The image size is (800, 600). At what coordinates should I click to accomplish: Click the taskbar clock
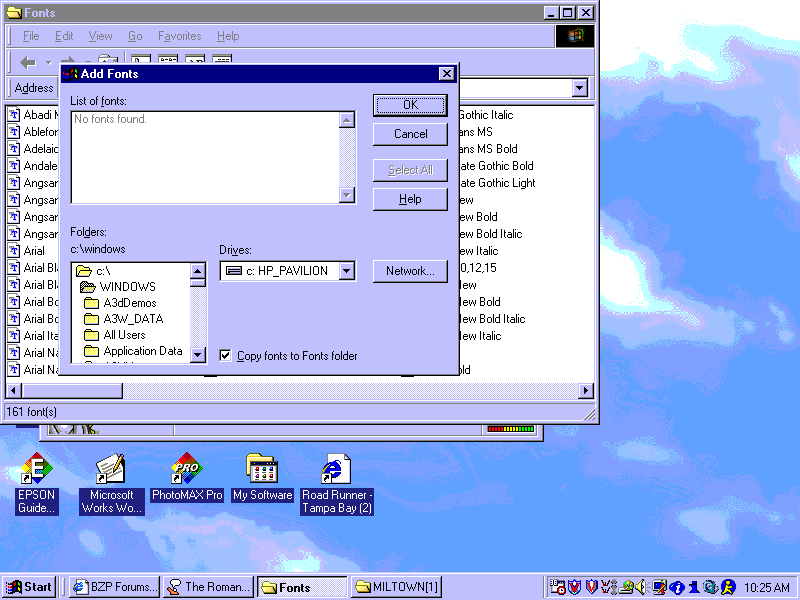(767, 588)
